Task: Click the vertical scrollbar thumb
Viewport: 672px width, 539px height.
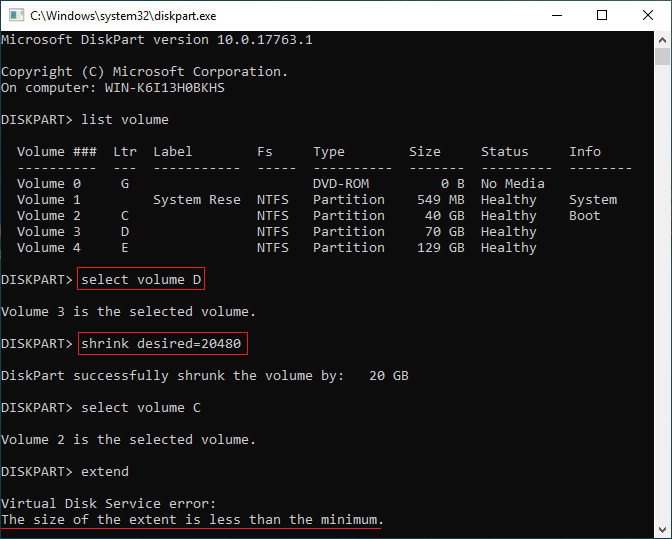Action: click(663, 58)
